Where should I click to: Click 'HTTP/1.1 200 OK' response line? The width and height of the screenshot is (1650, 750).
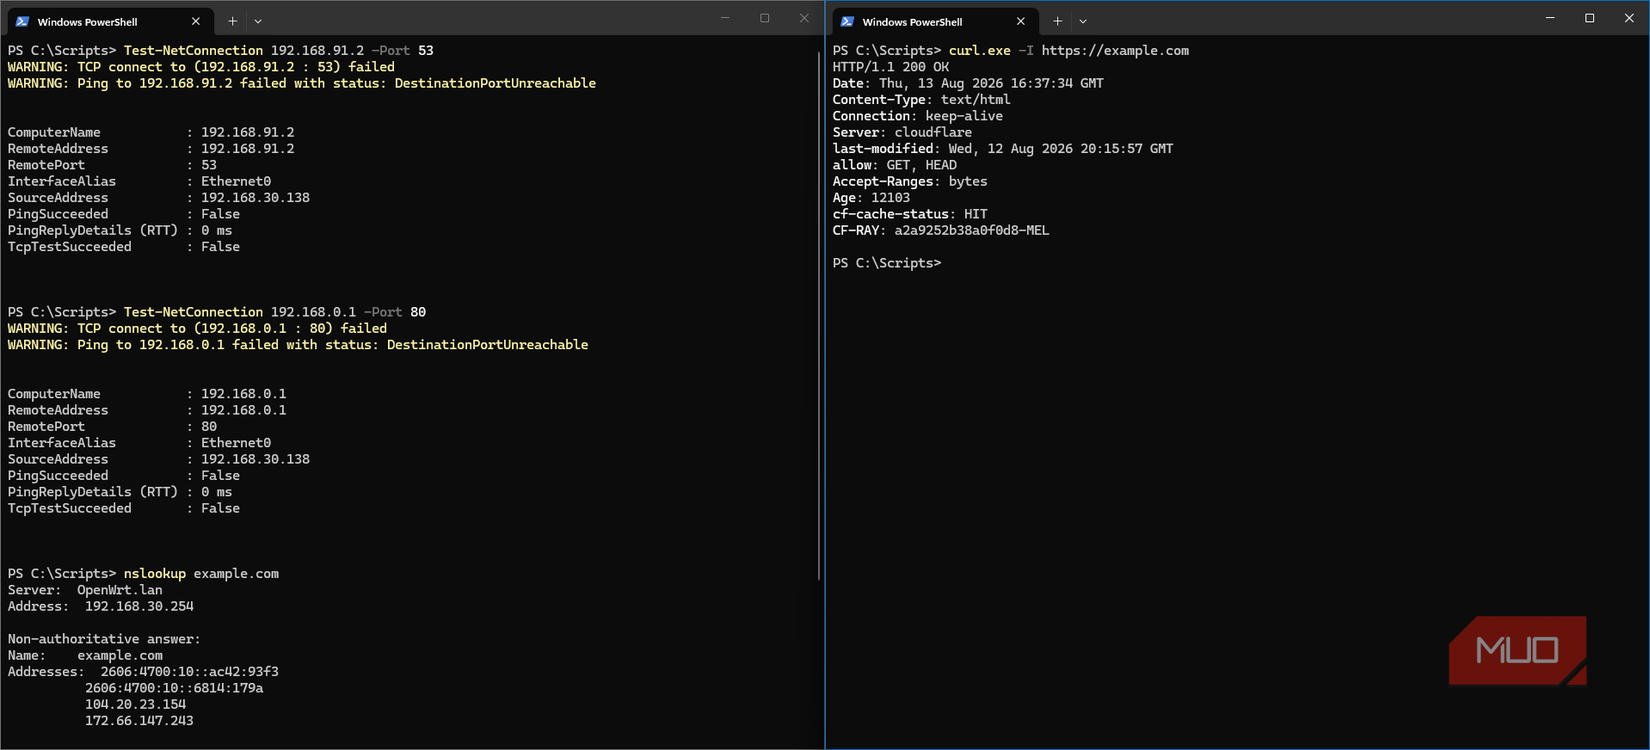tap(891, 67)
